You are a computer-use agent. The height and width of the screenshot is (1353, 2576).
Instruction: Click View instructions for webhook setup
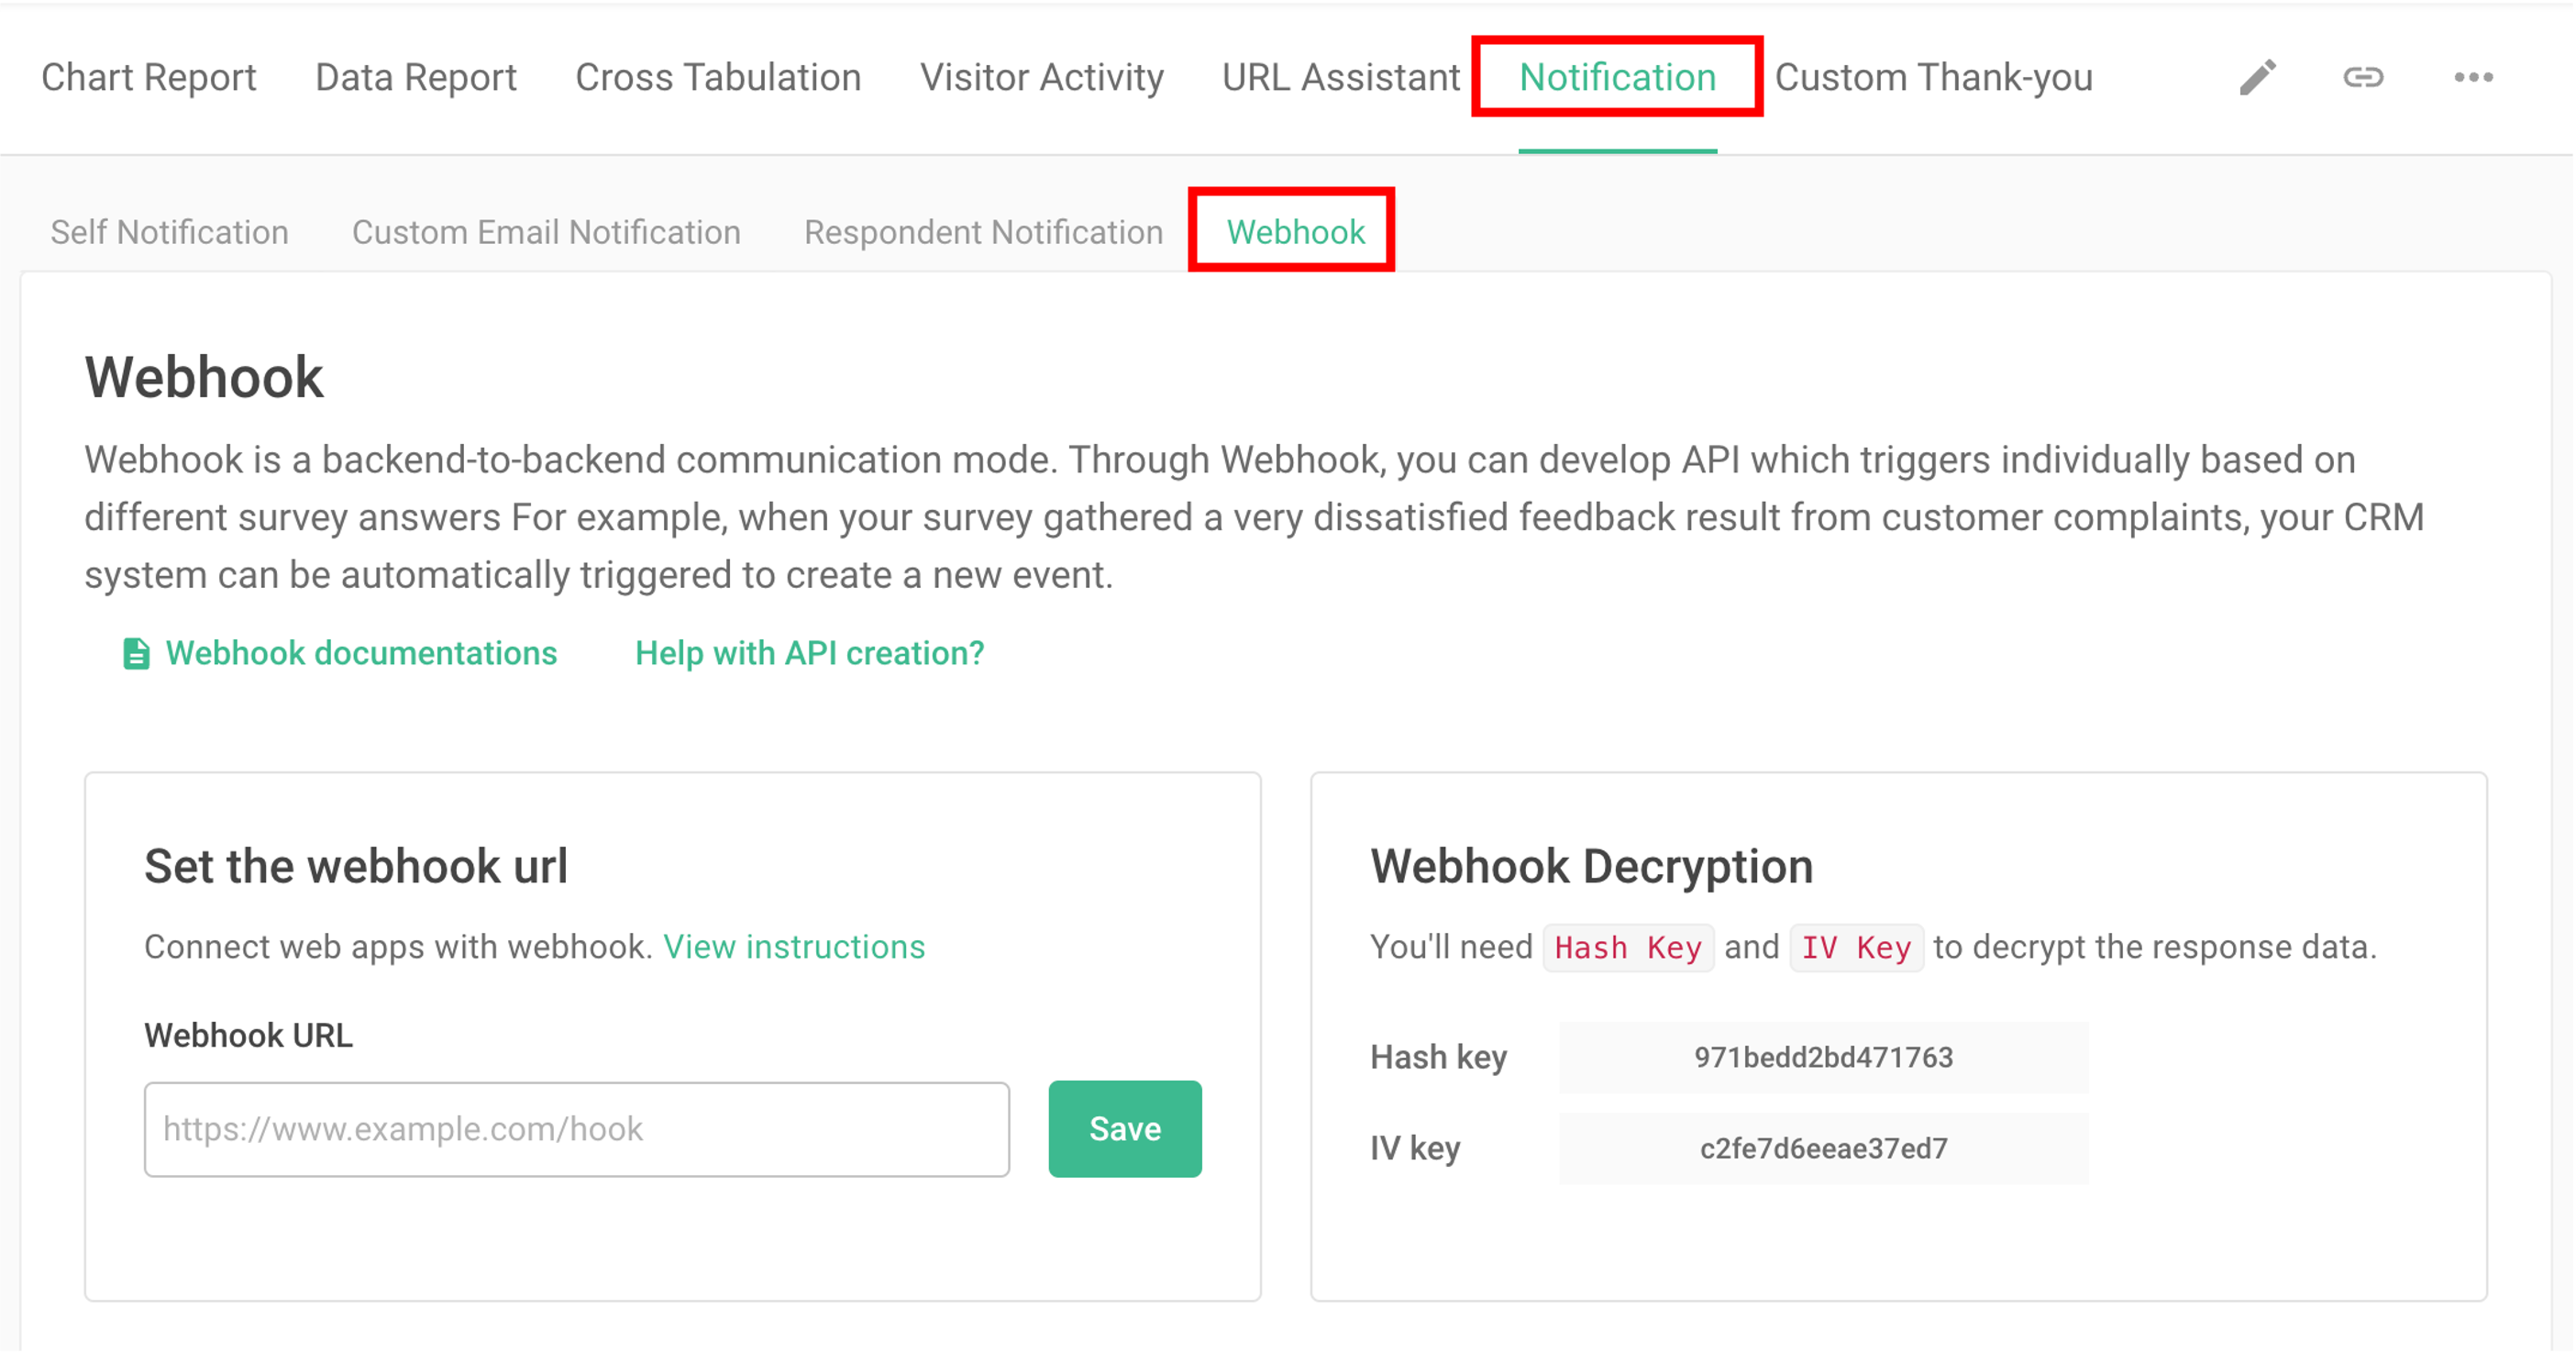pyautogui.click(x=794, y=947)
